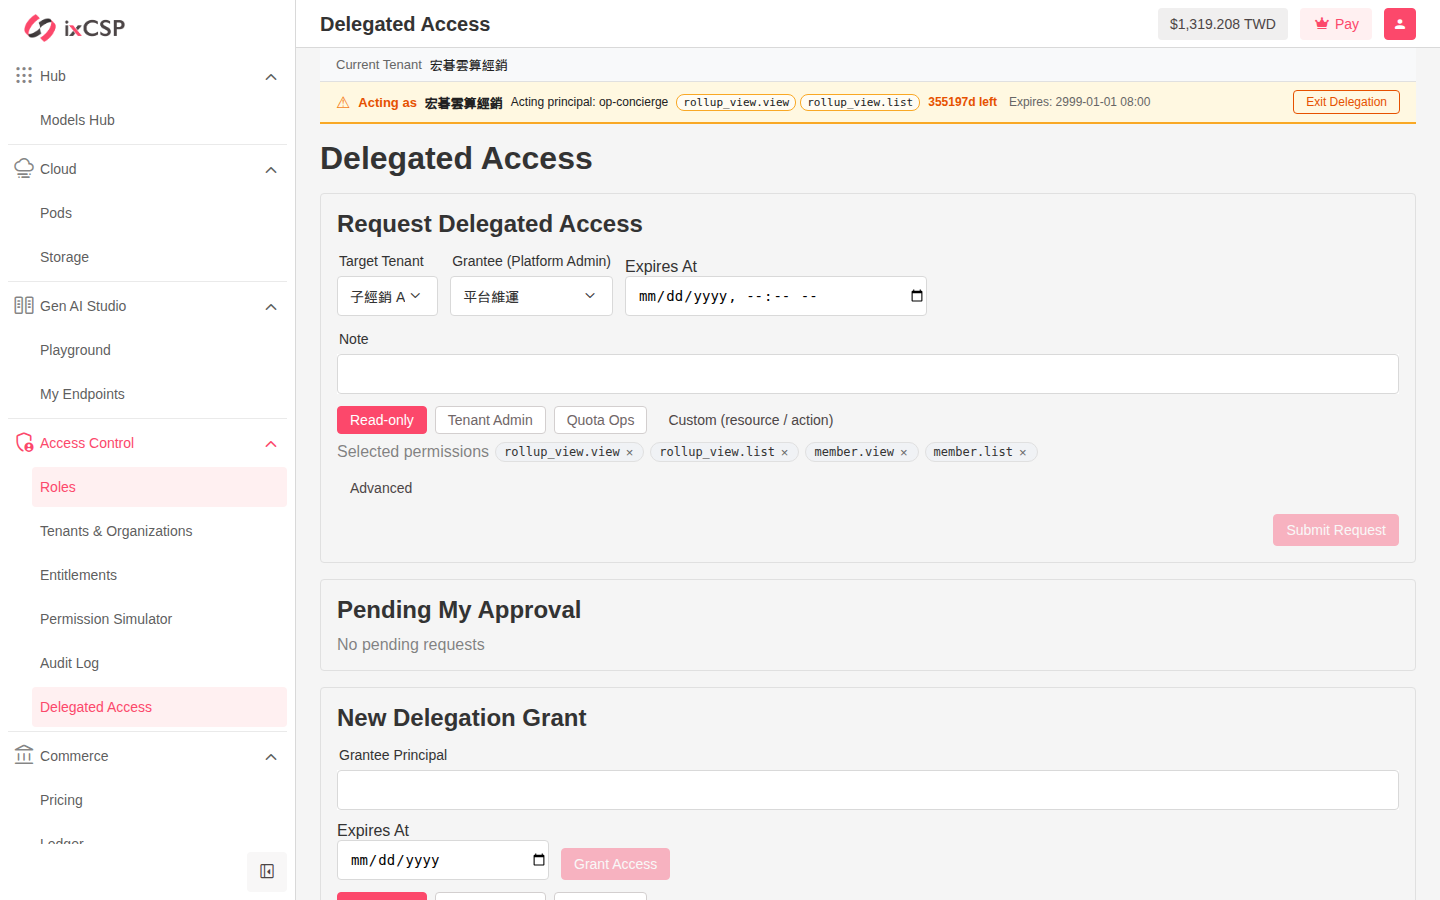
Task: Select the Tenant Admin permission preset
Action: pos(490,420)
